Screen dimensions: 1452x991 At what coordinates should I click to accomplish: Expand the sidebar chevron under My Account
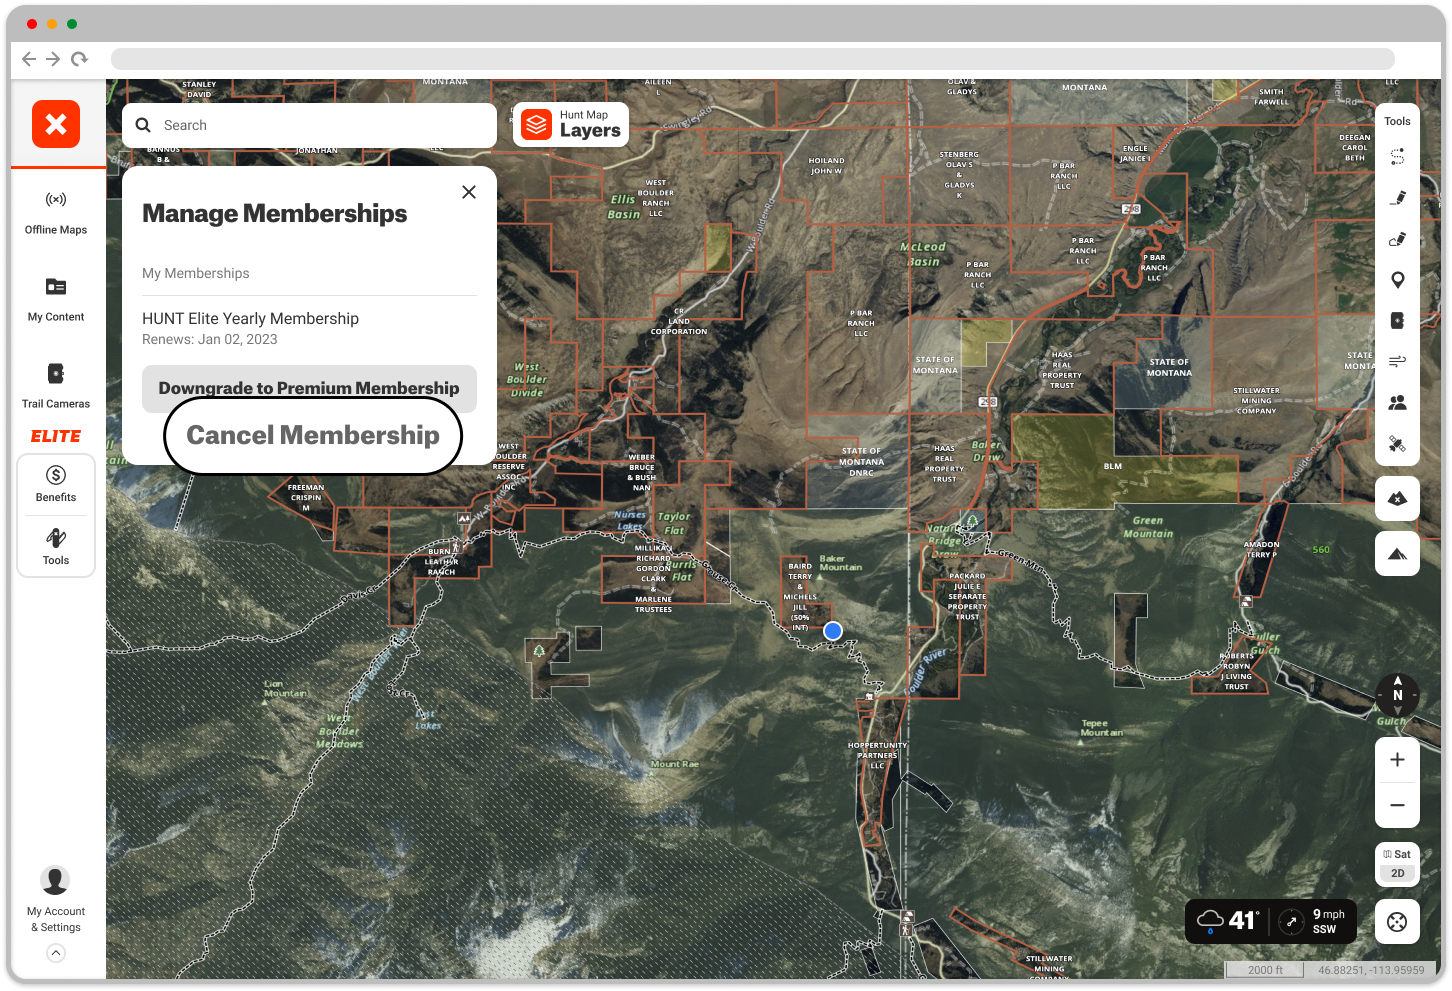pos(56,953)
